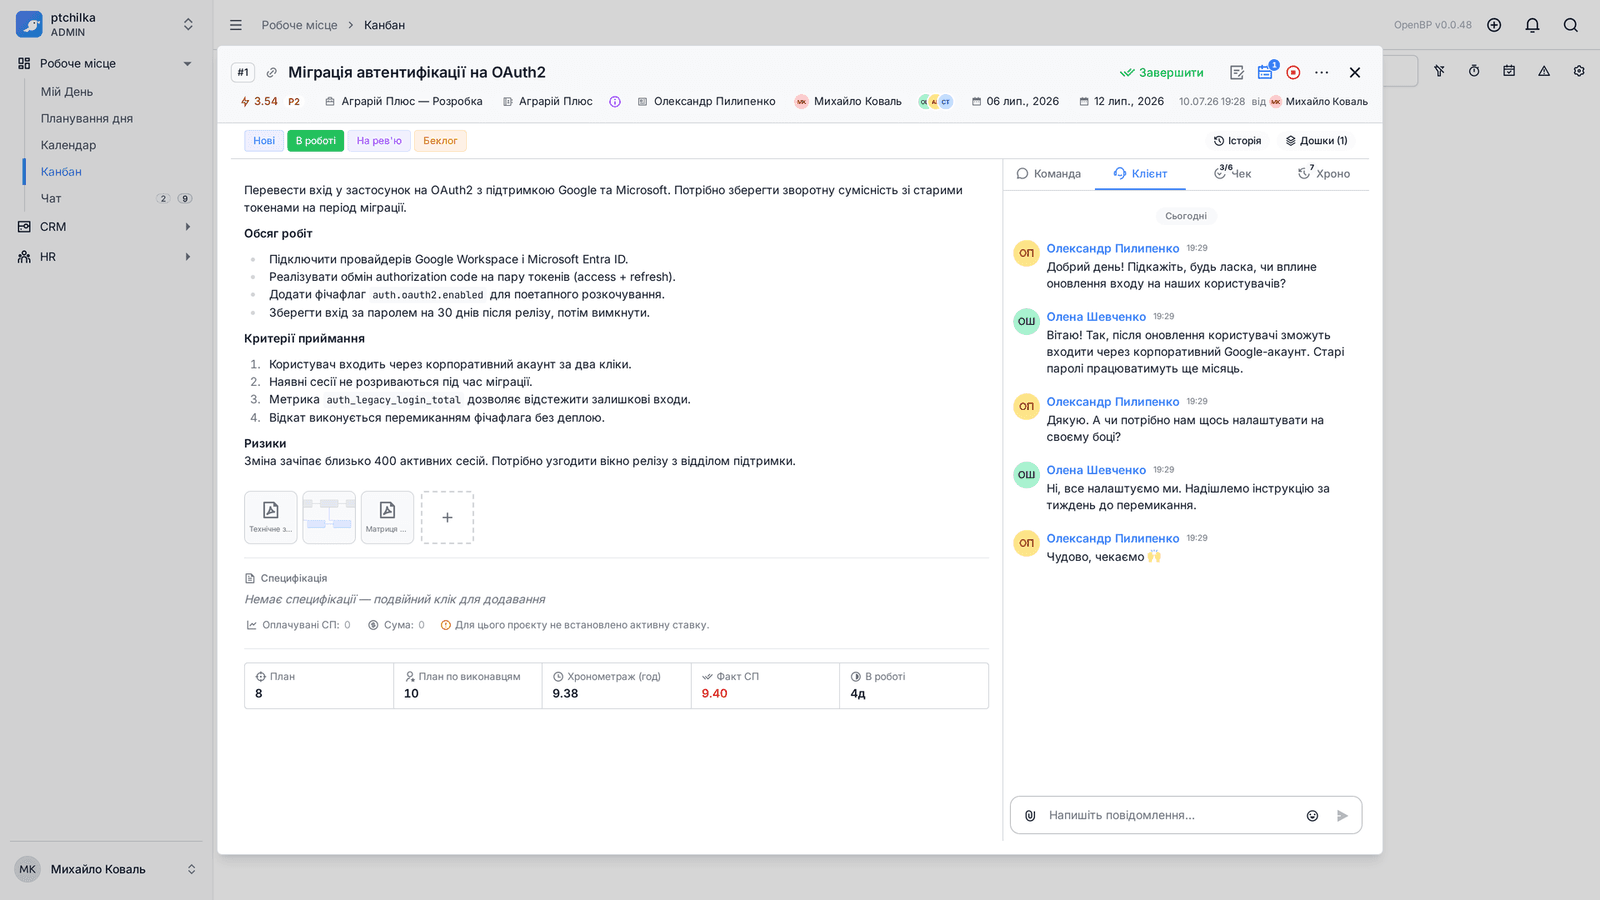The image size is (1600, 900).
Task: Focus the Напишіть повідомлення input
Action: tap(1170, 816)
